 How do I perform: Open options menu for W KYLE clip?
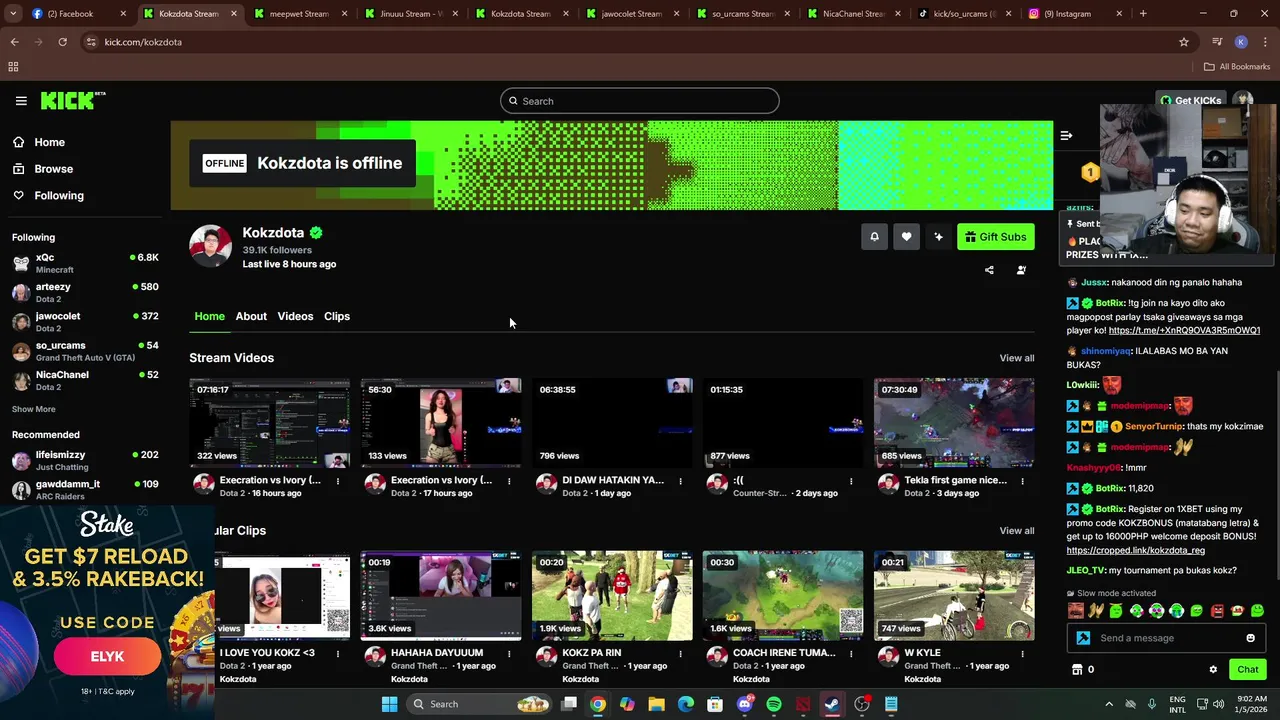[1022, 654]
